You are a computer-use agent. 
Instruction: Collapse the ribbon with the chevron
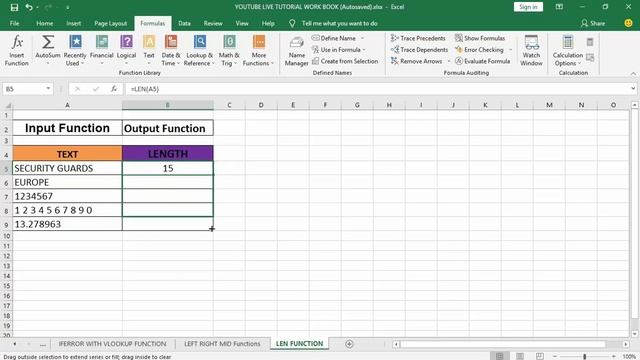633,73
